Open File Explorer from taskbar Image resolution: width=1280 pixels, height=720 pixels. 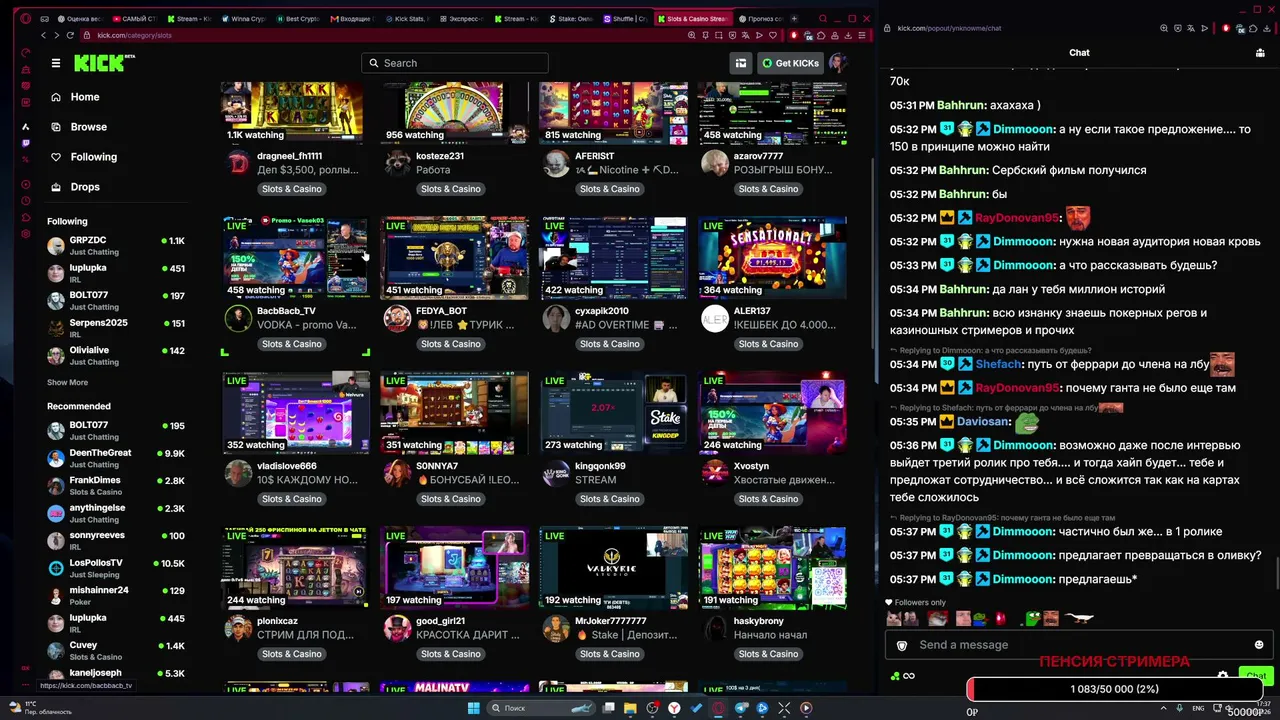click(631, 708)
